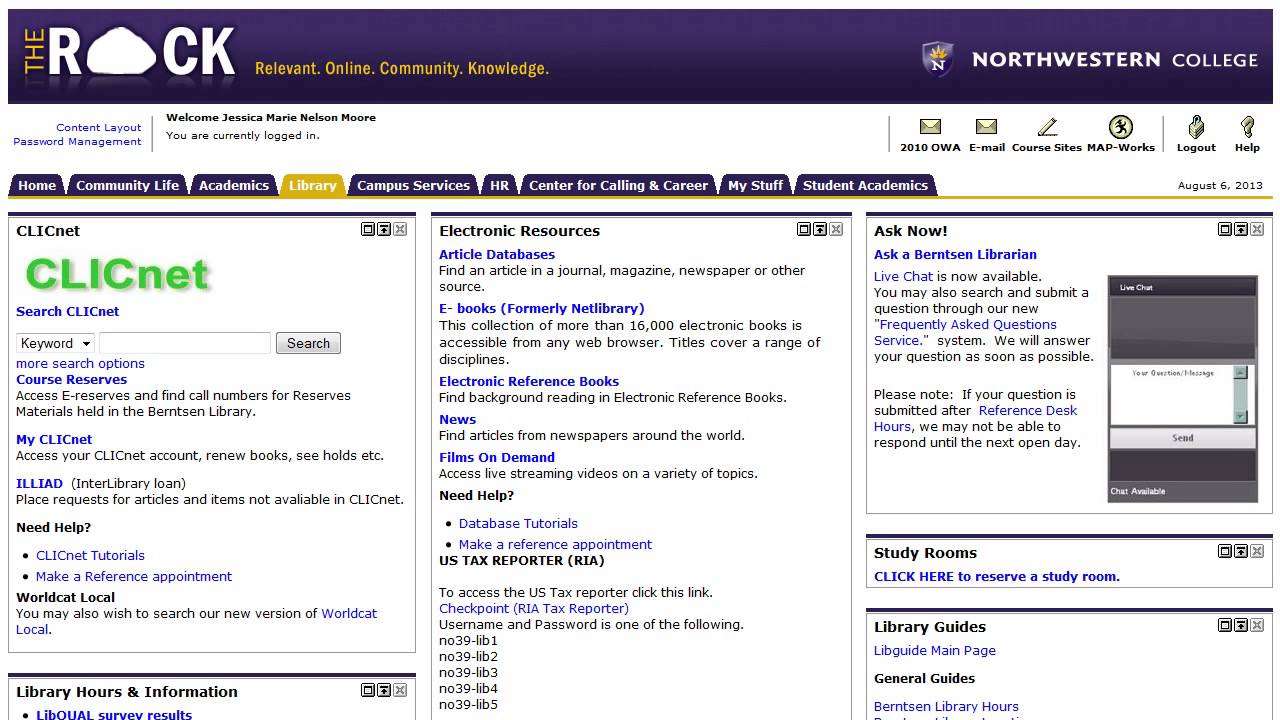Image resolution: width=1280 pixels, height=720 pixels.
Task: Collapse the CLICnet panel
Action: tap(384, 229)
